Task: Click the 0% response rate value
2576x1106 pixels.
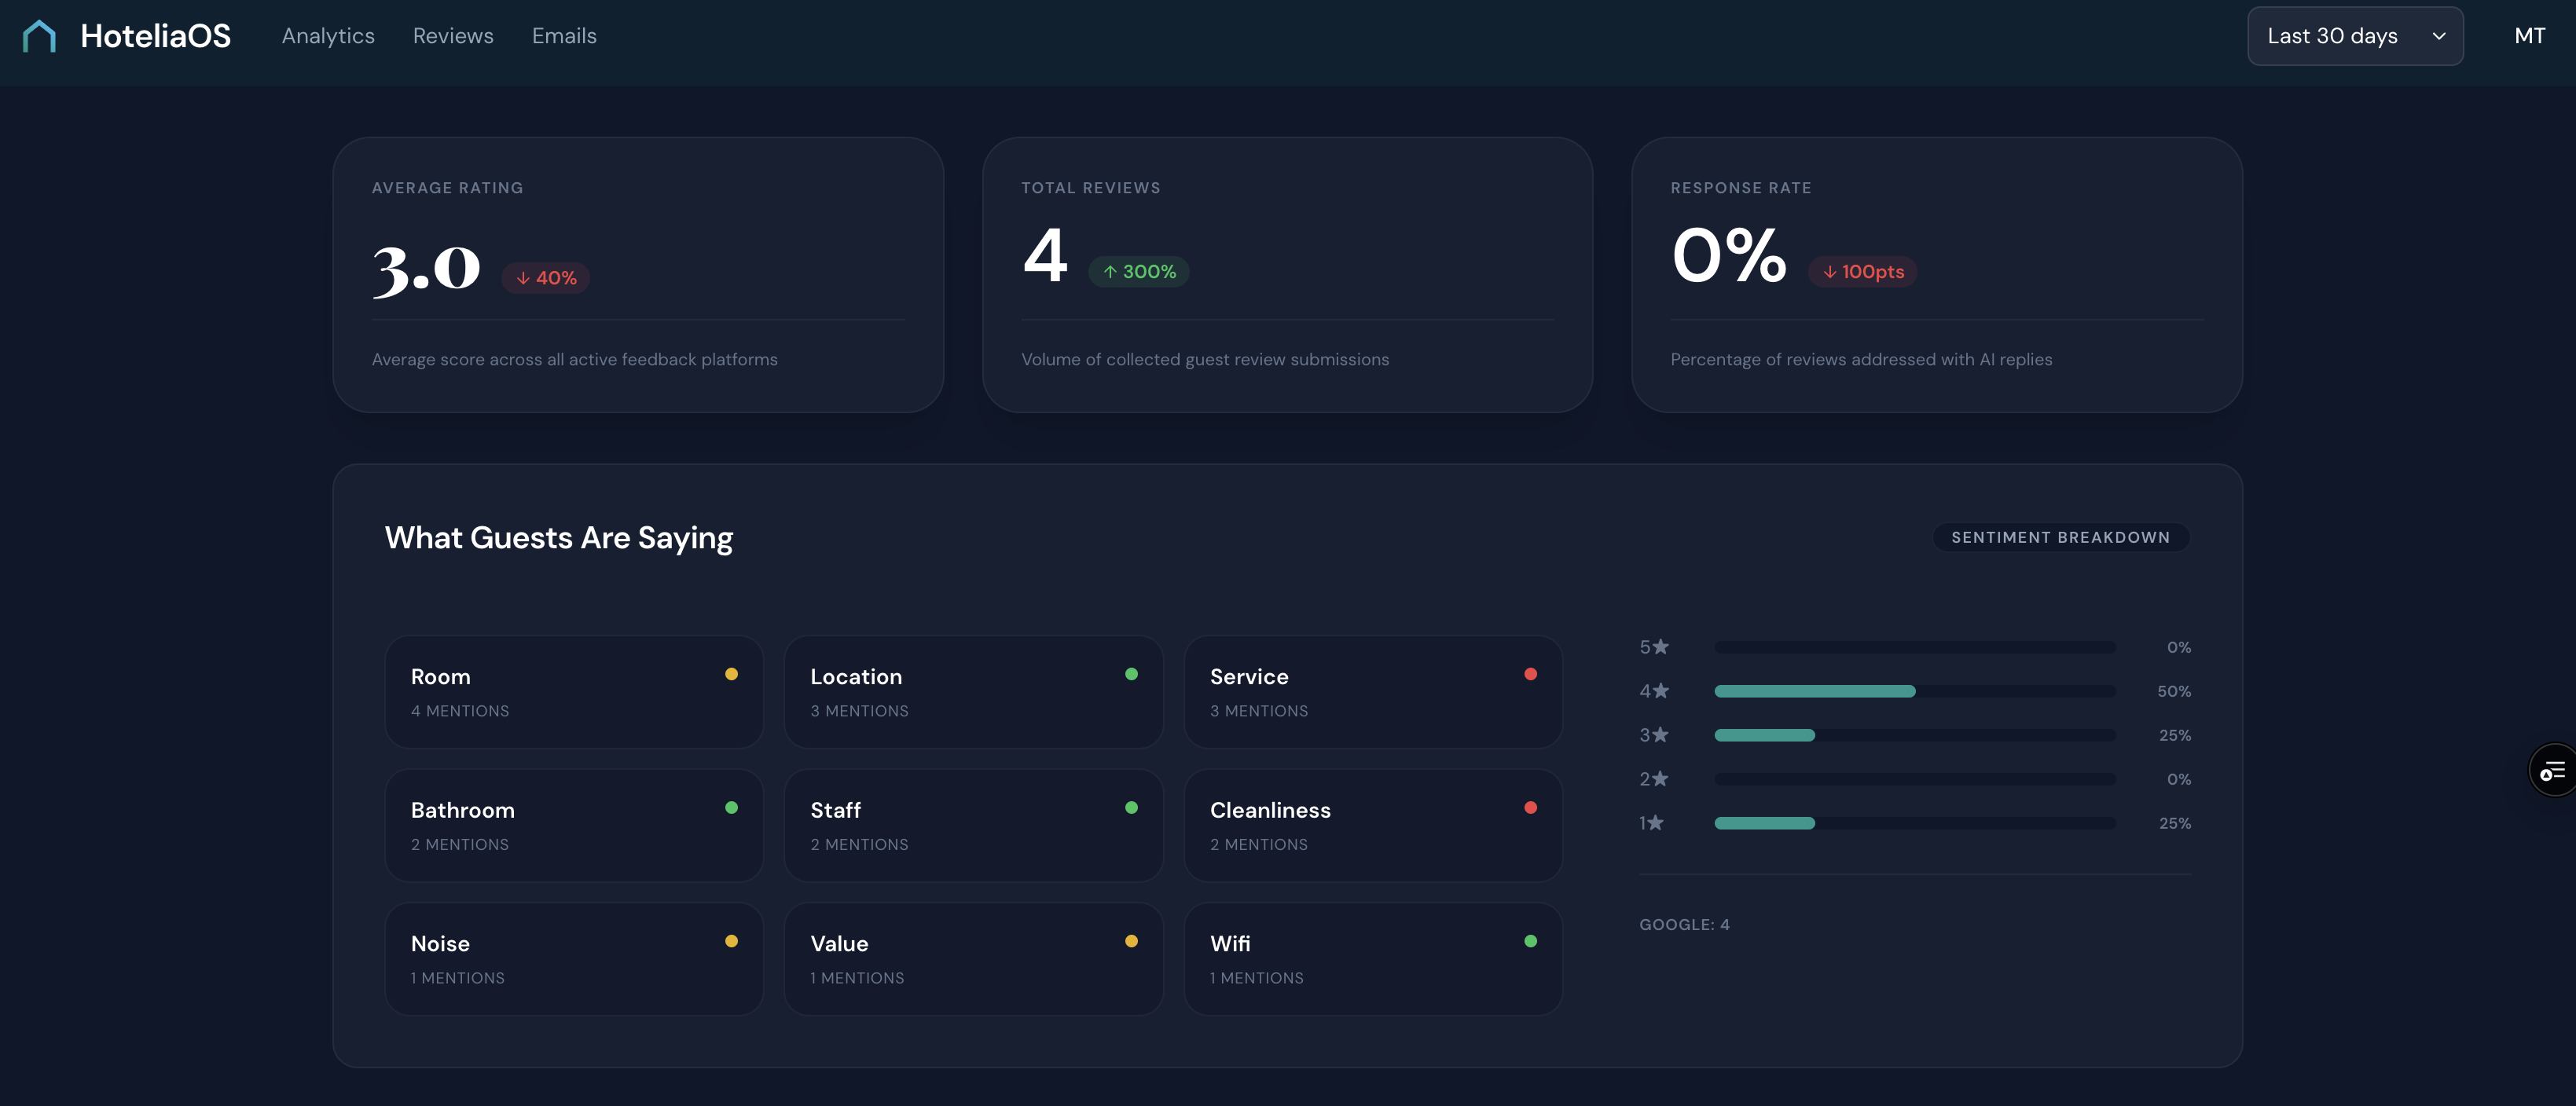Action: (x=1729, y=256)
